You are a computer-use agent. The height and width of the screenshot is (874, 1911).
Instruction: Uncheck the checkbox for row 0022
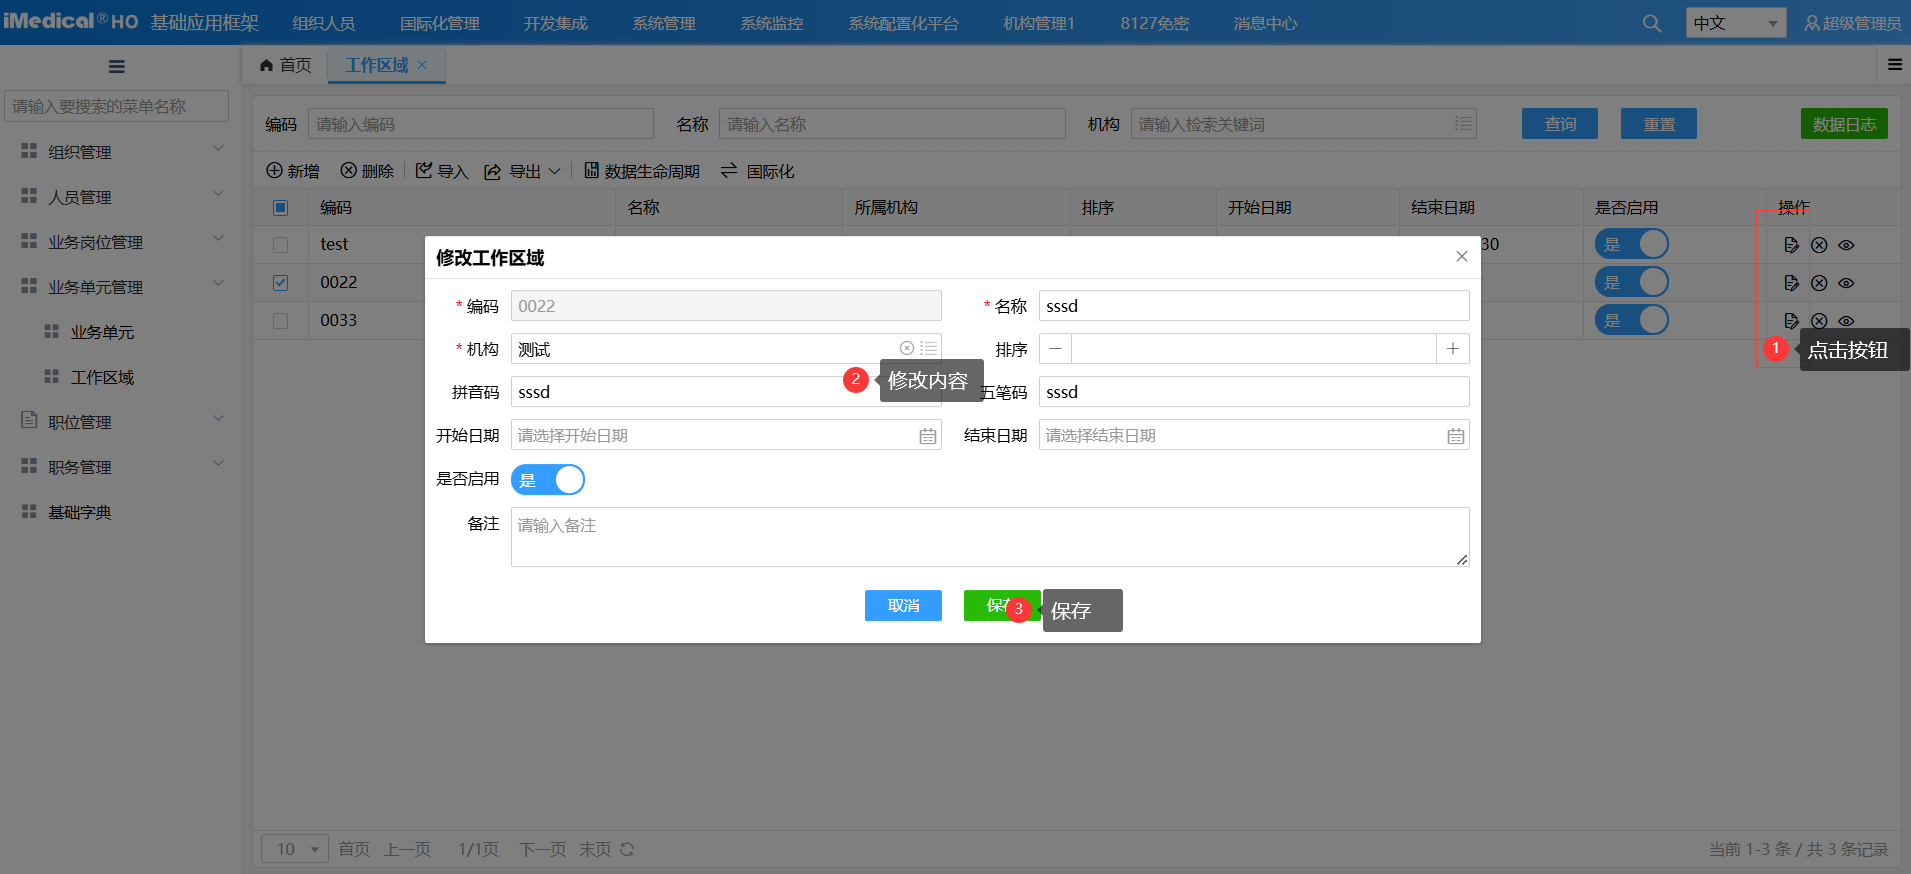tap(281, 283)
